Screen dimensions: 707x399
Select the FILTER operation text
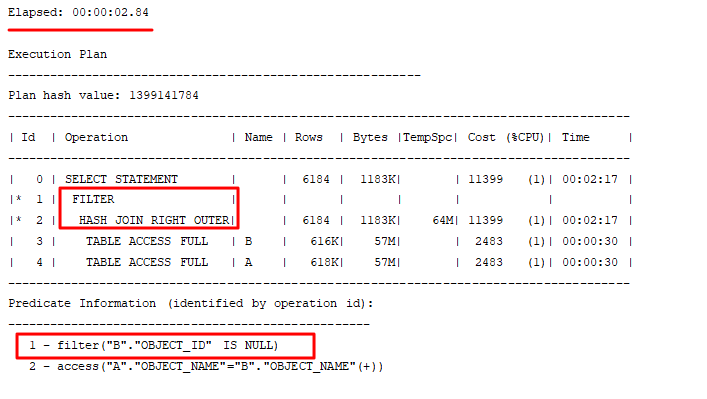click(x=93, y=199)
